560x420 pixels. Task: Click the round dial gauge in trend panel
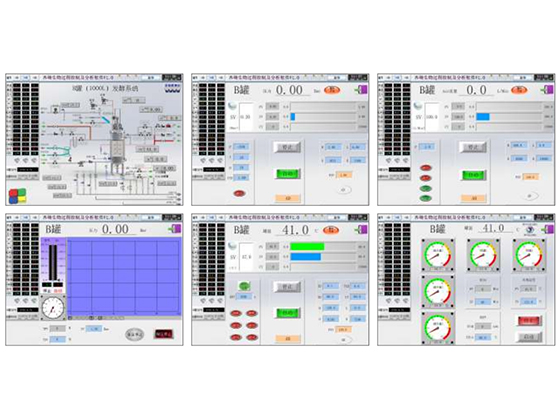click(53, 308)
